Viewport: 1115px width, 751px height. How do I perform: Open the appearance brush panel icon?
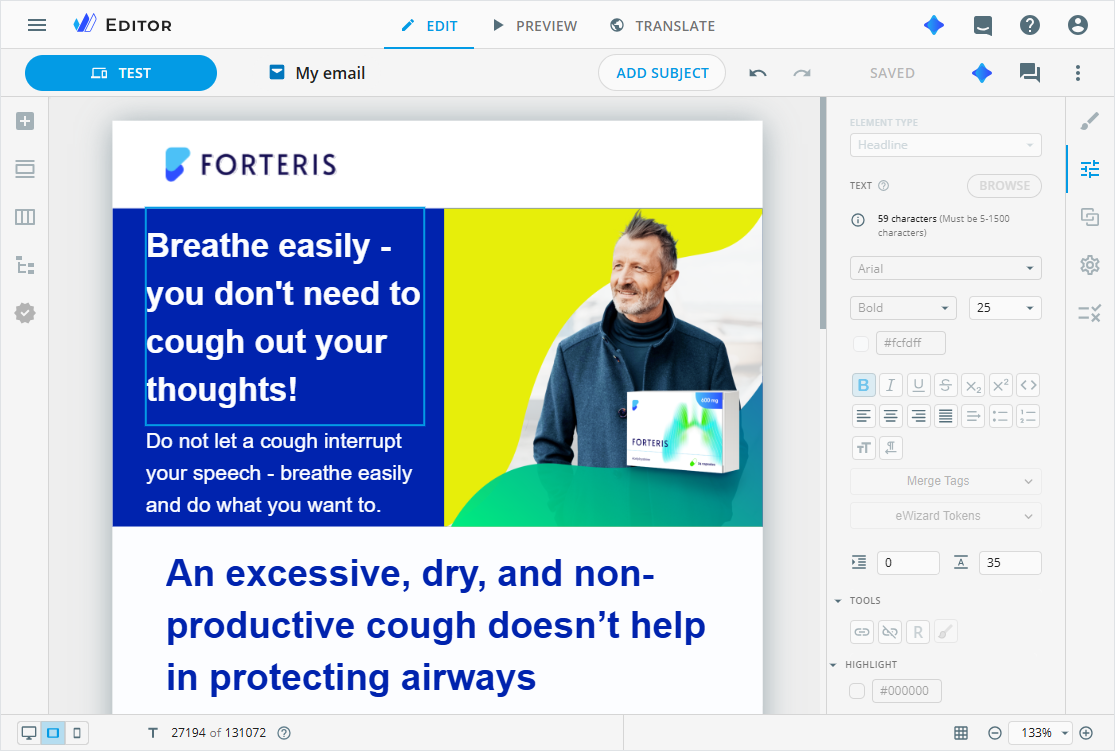pos(1089,121)
